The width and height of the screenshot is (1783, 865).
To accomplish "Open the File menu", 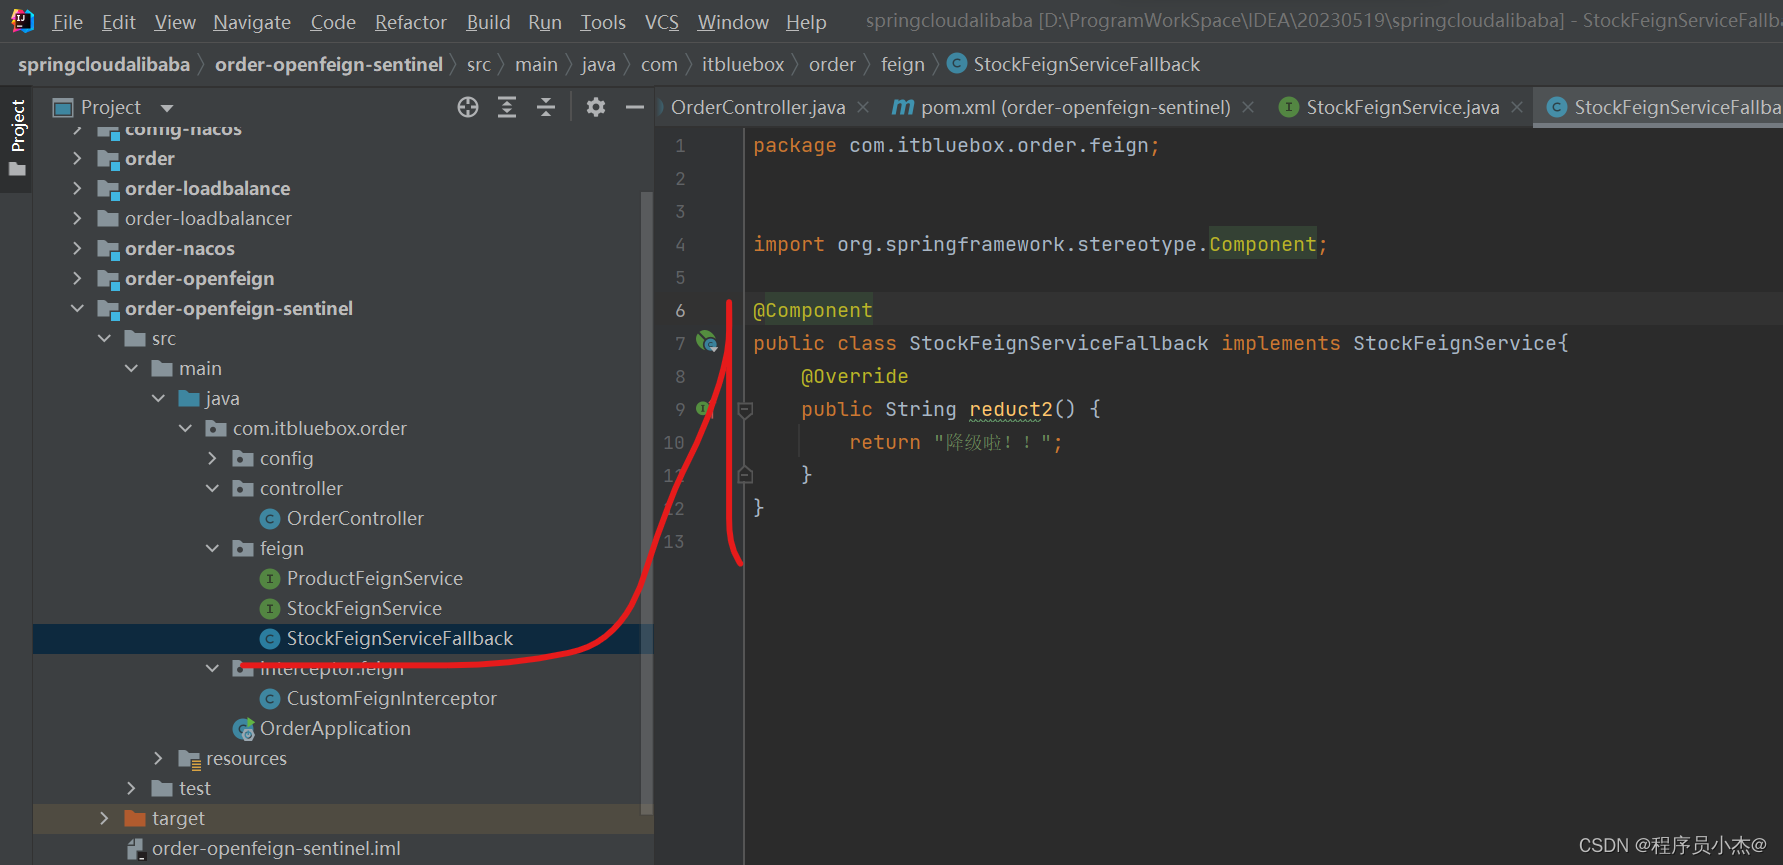I will (67, 22).
